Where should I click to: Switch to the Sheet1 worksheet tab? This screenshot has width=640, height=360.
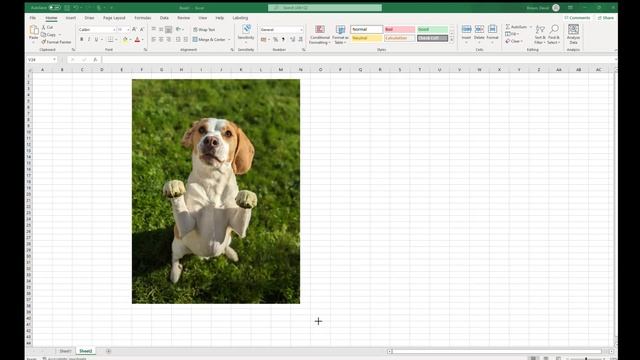click(65, 351)
